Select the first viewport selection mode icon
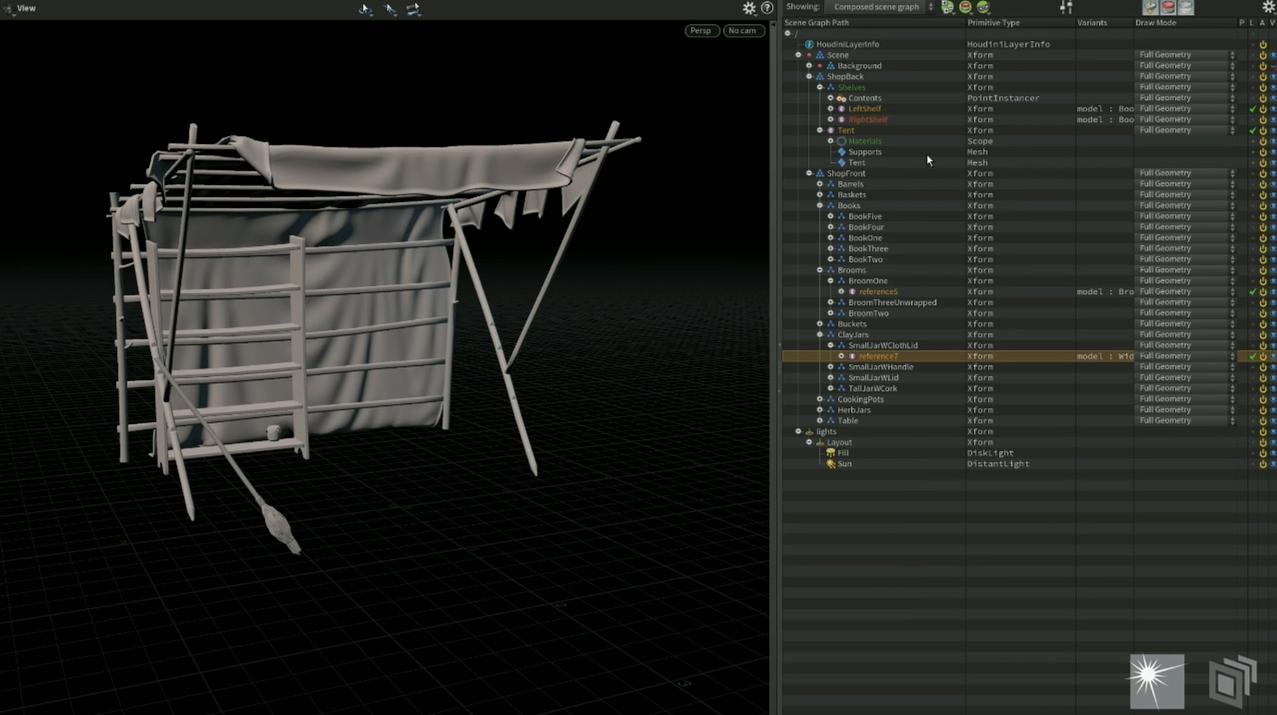 (x=366, y=9)
